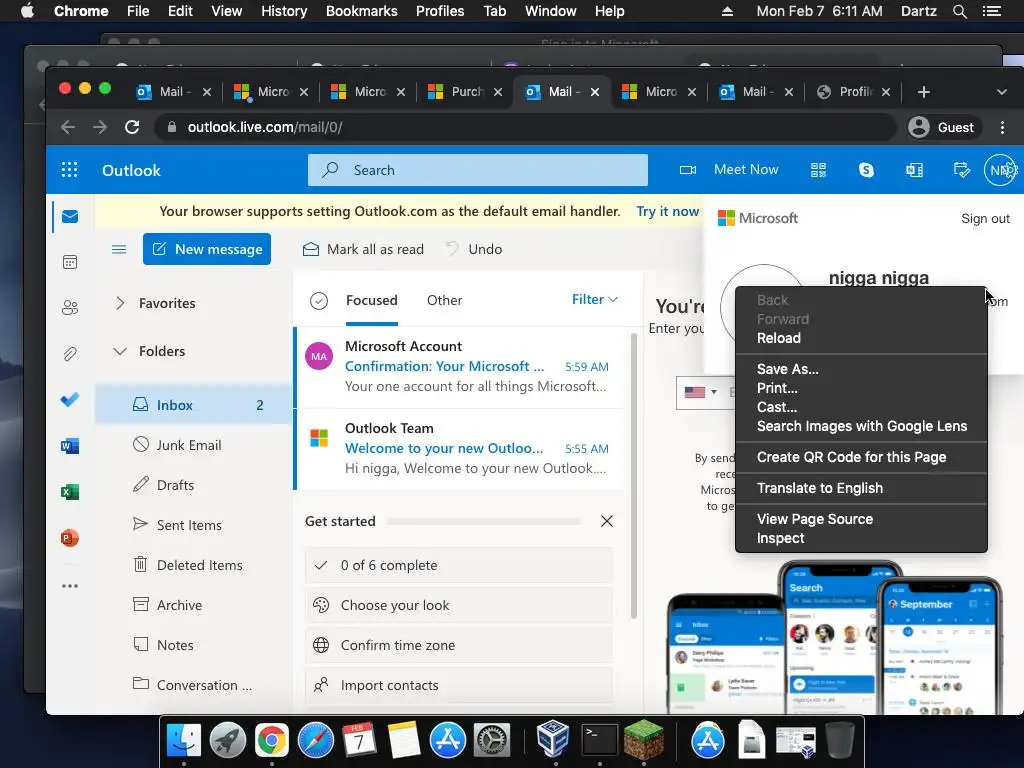Screen dimensions: 1024x768
Task: Open Skype from Outlook header
Action: click(866, 170)
